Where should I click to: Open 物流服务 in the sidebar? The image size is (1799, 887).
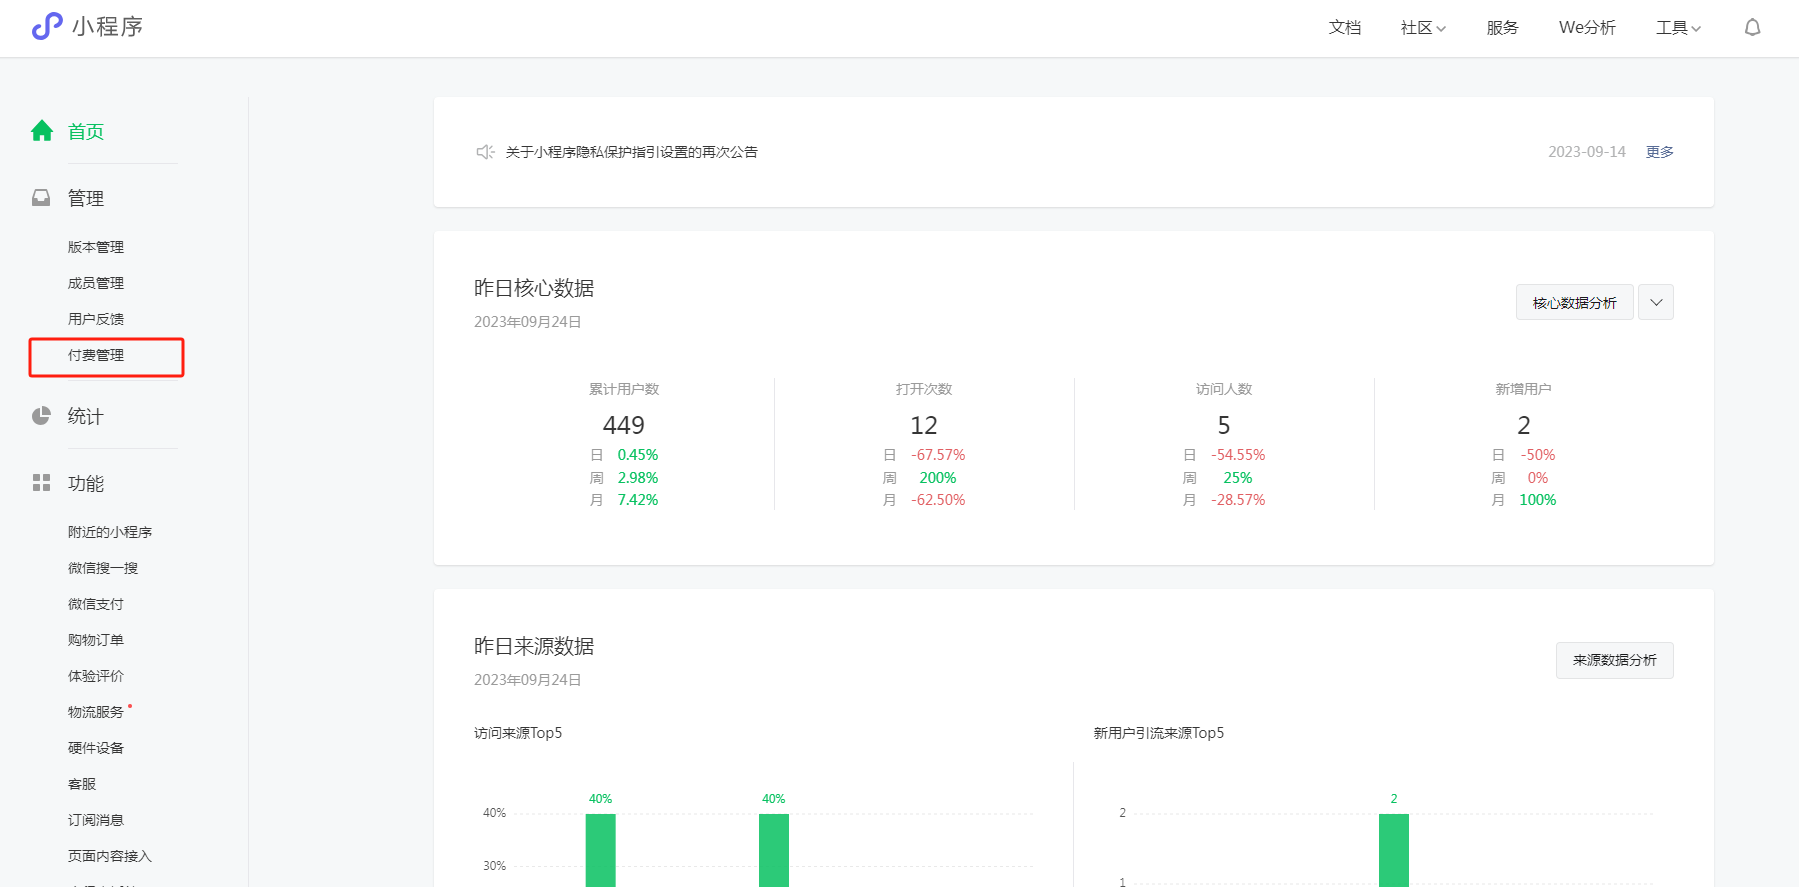tap(96, 712)
